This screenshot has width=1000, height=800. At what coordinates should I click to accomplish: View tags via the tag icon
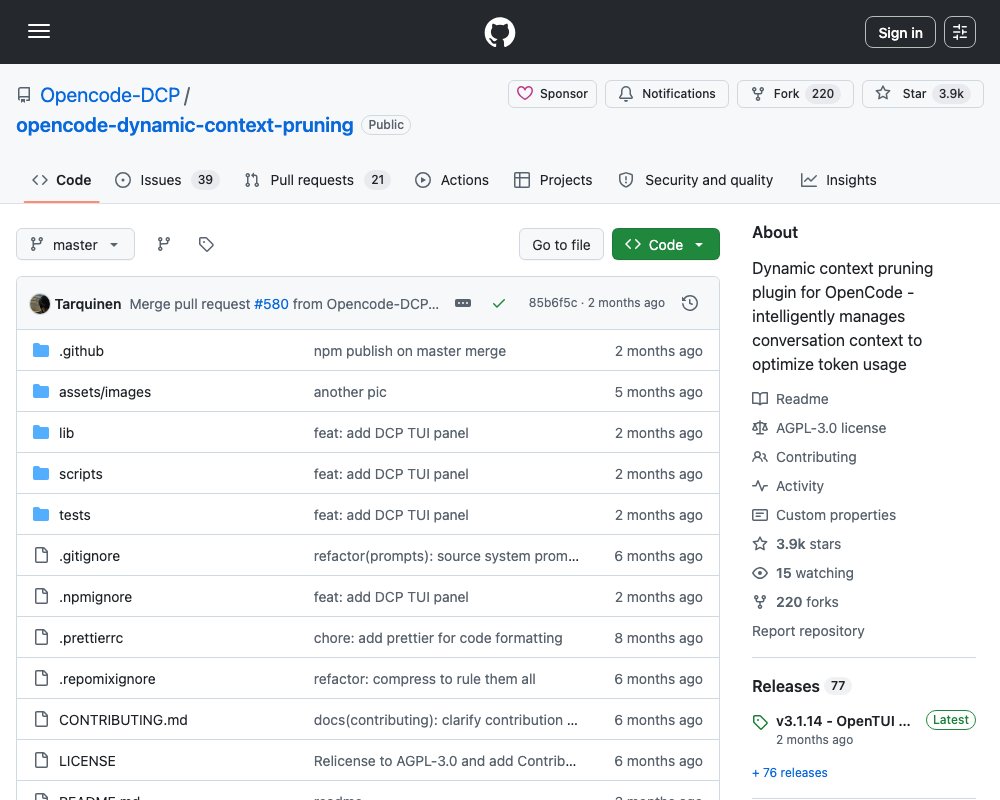pyautogui.click(x=206, y=244)
